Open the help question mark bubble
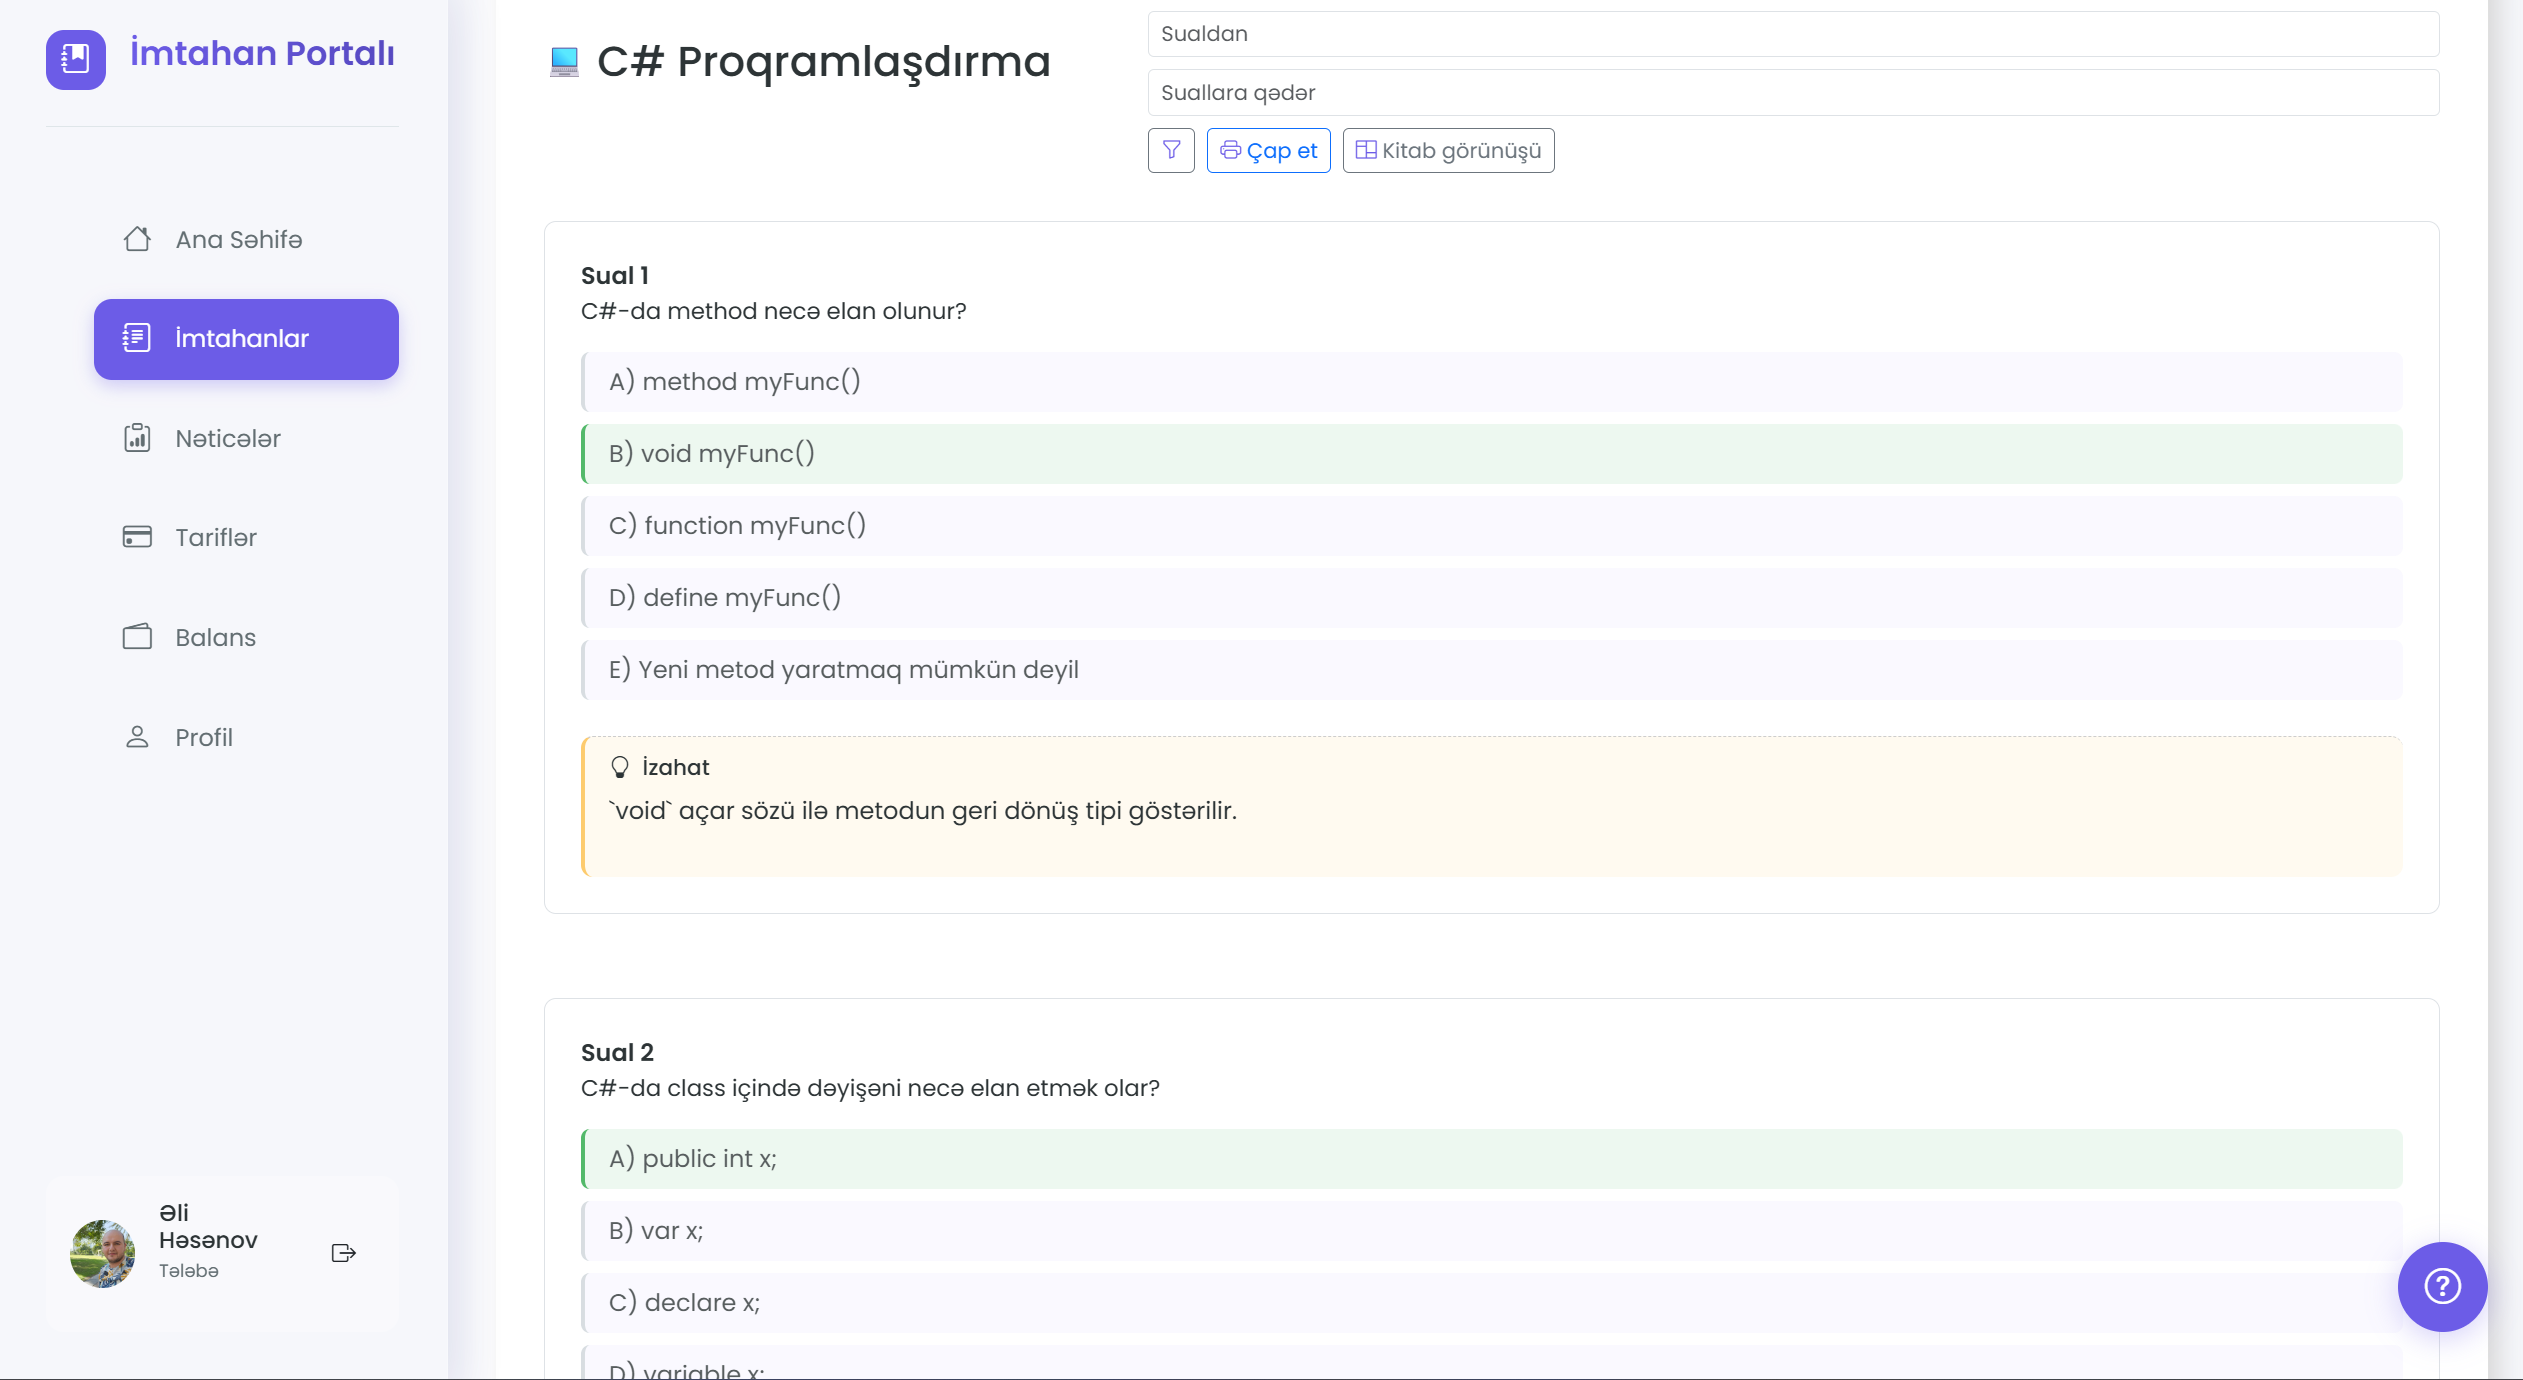Image resolution: width=2523 pixels, height=1380 pixels. (x=2442, y=1286)
